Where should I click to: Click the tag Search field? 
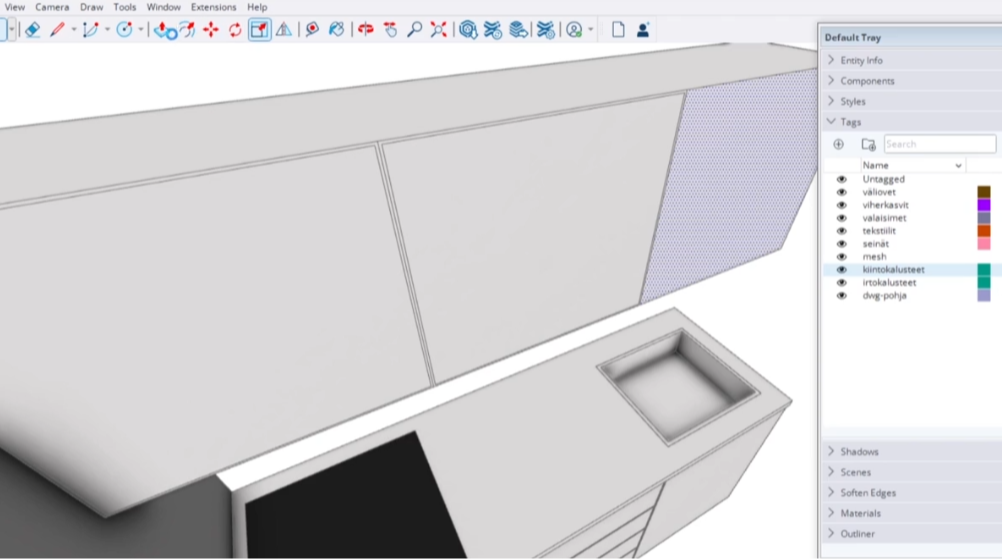pos(939,144)
